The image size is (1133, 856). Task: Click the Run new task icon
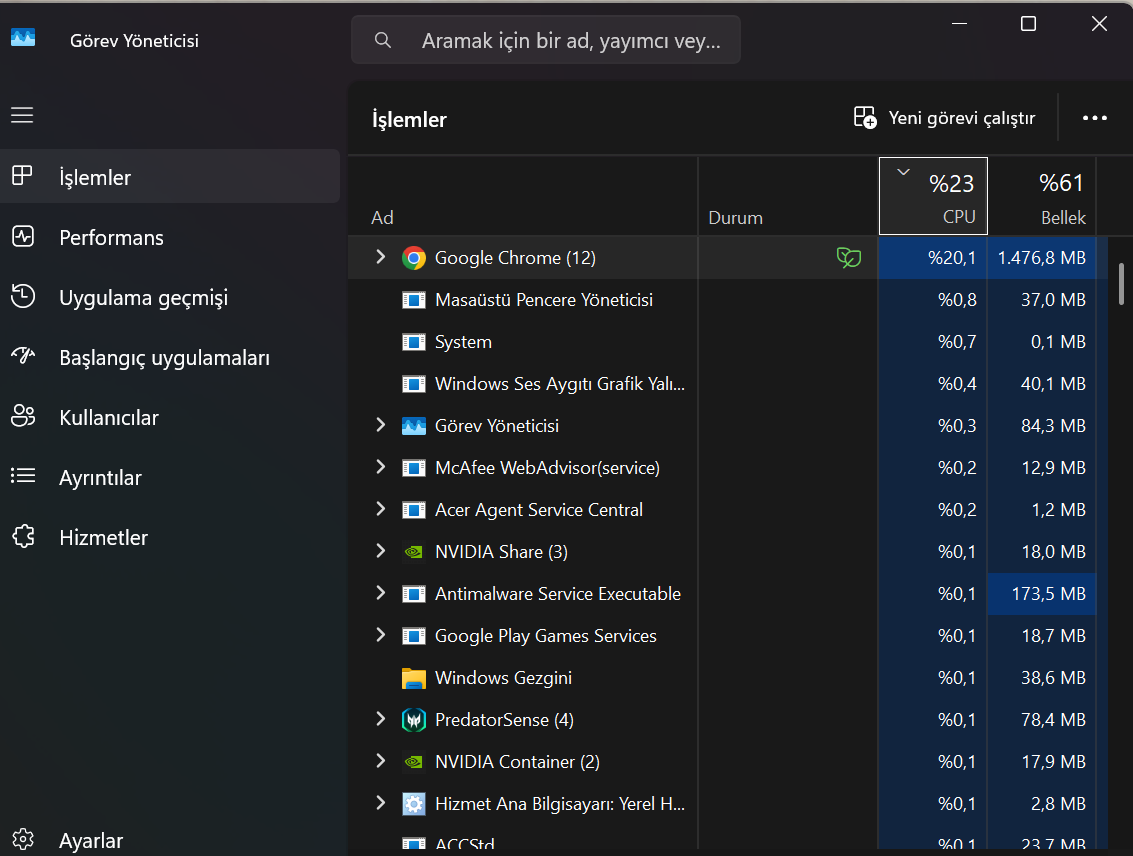[865, 118]
